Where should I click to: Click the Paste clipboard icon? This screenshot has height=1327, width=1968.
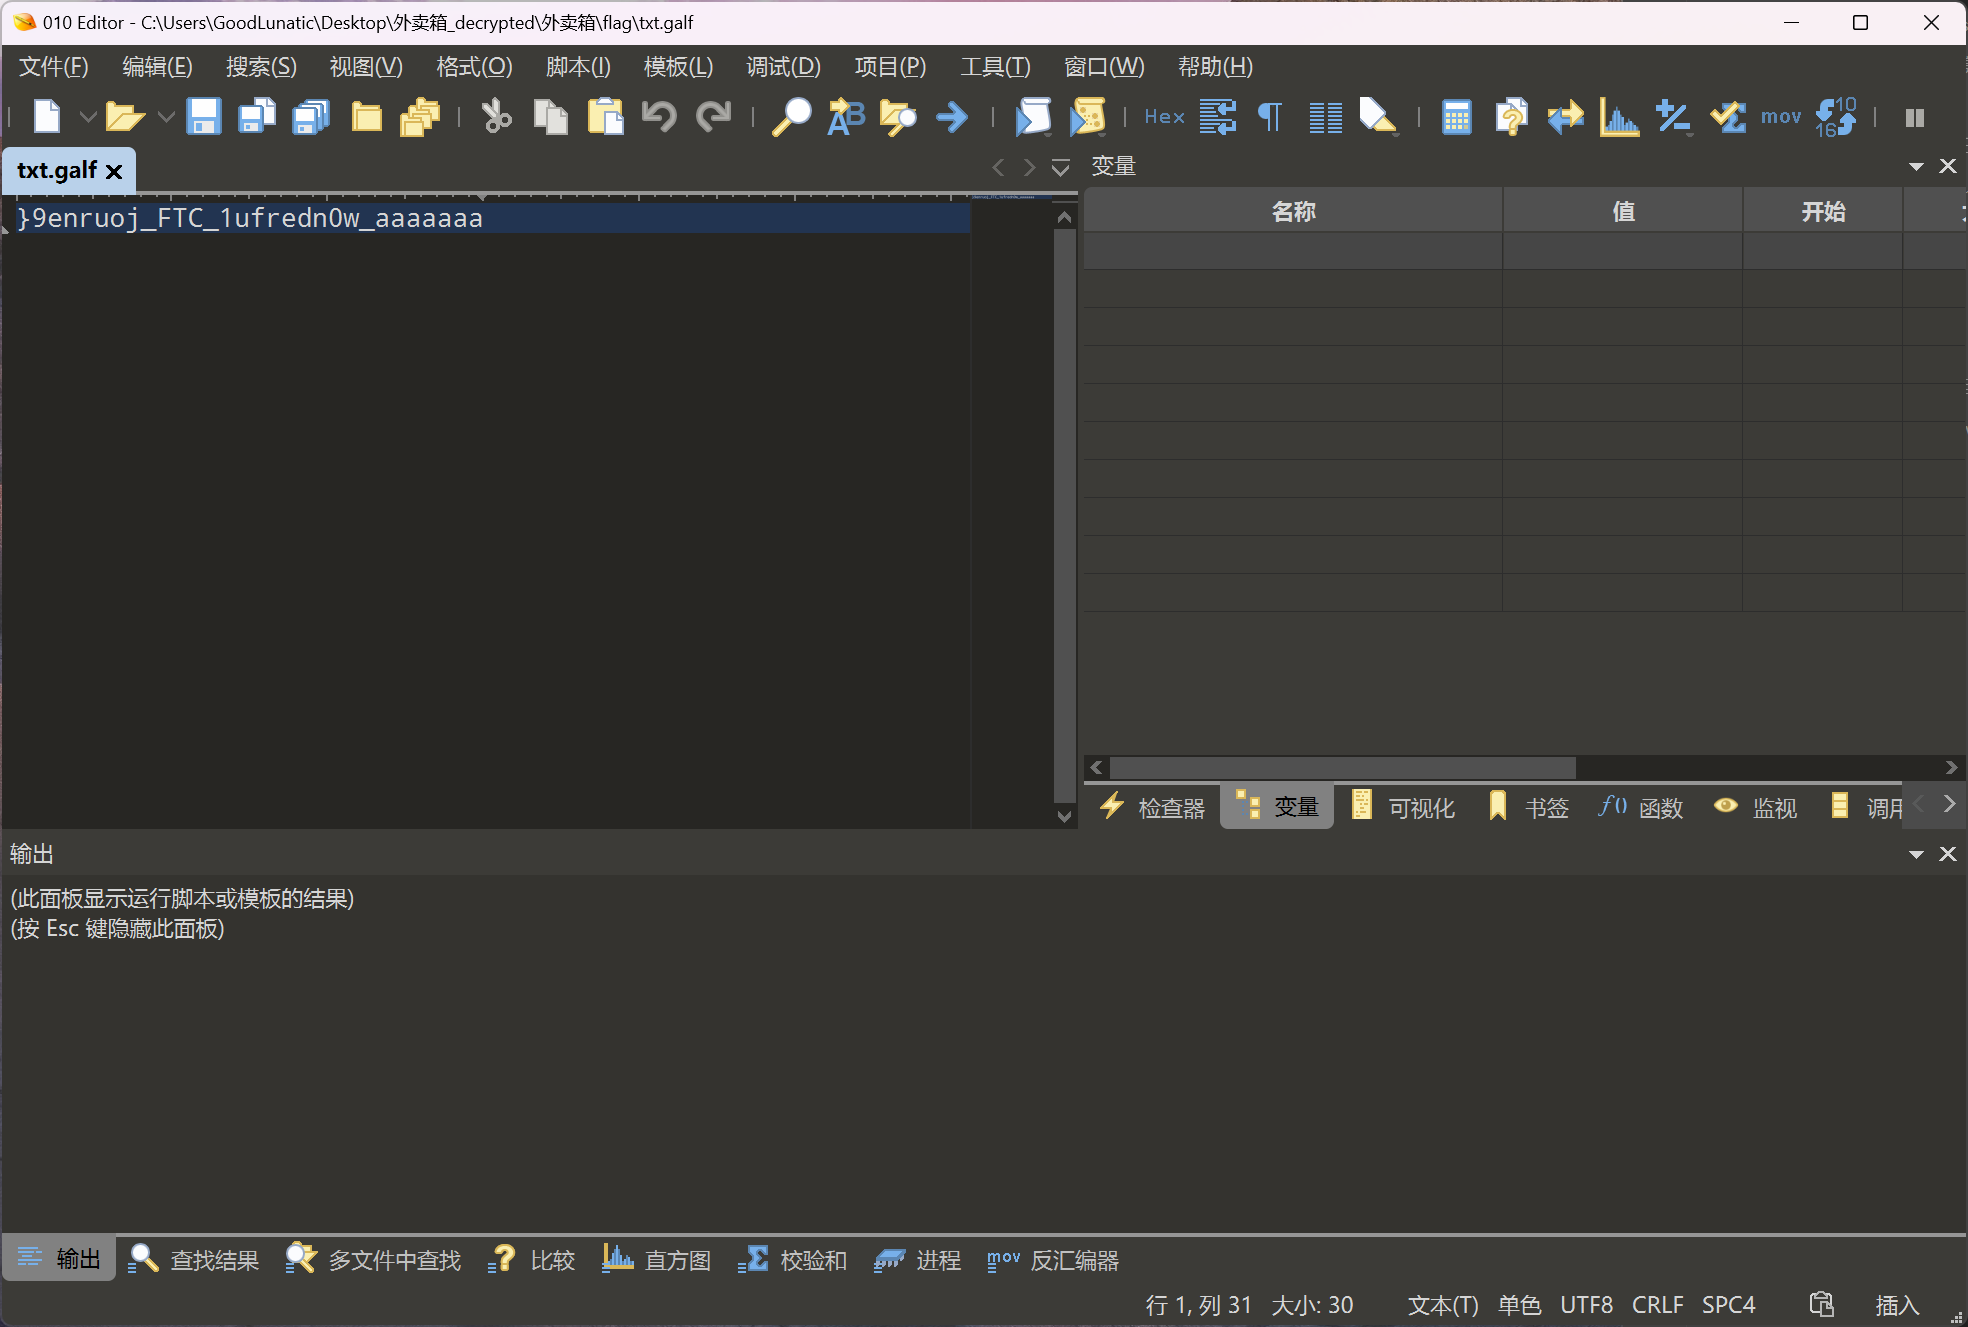pyautogui.click(x=605, y=117)
